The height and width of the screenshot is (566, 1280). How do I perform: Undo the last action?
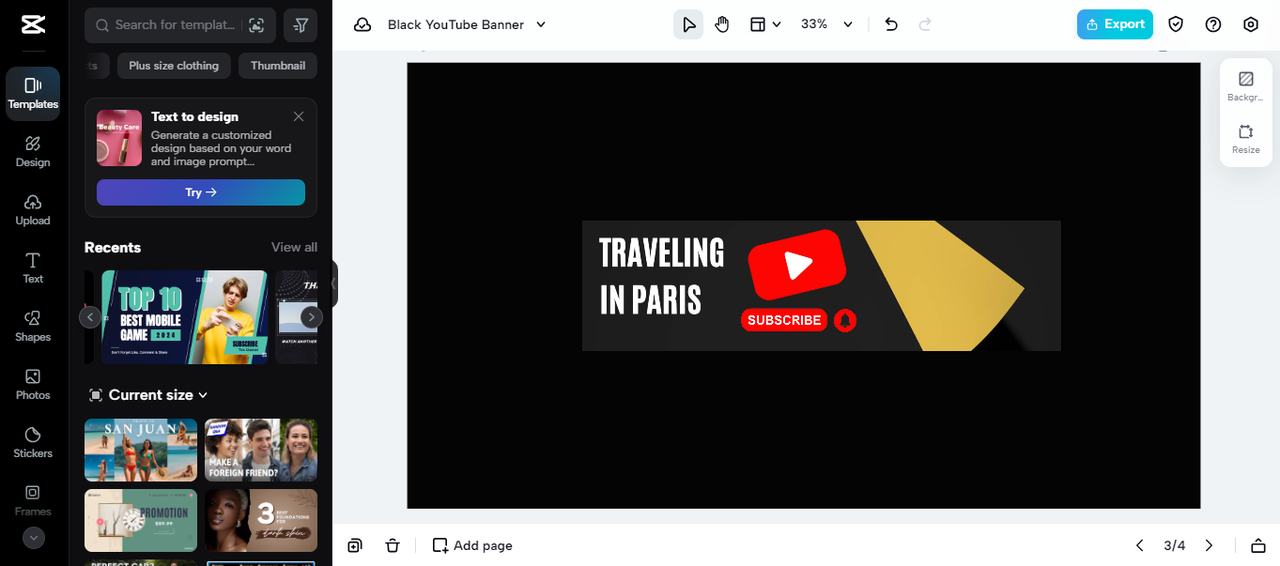(891, 25)
